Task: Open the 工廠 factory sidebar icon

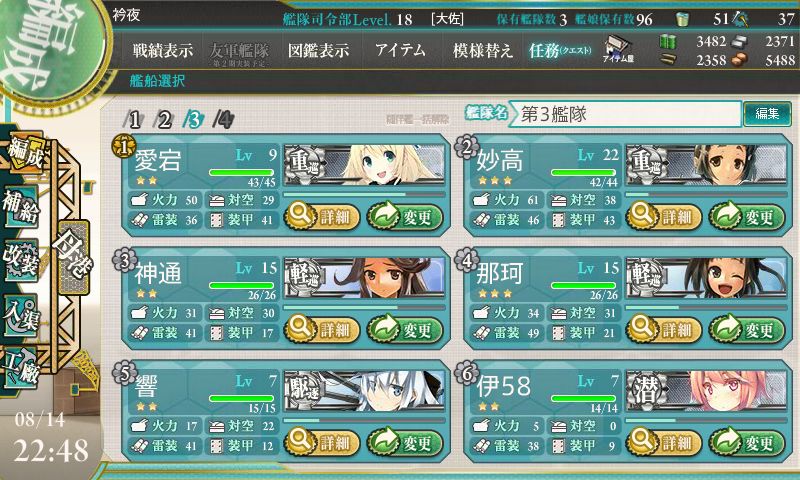Action: click(x=21, y=368)
